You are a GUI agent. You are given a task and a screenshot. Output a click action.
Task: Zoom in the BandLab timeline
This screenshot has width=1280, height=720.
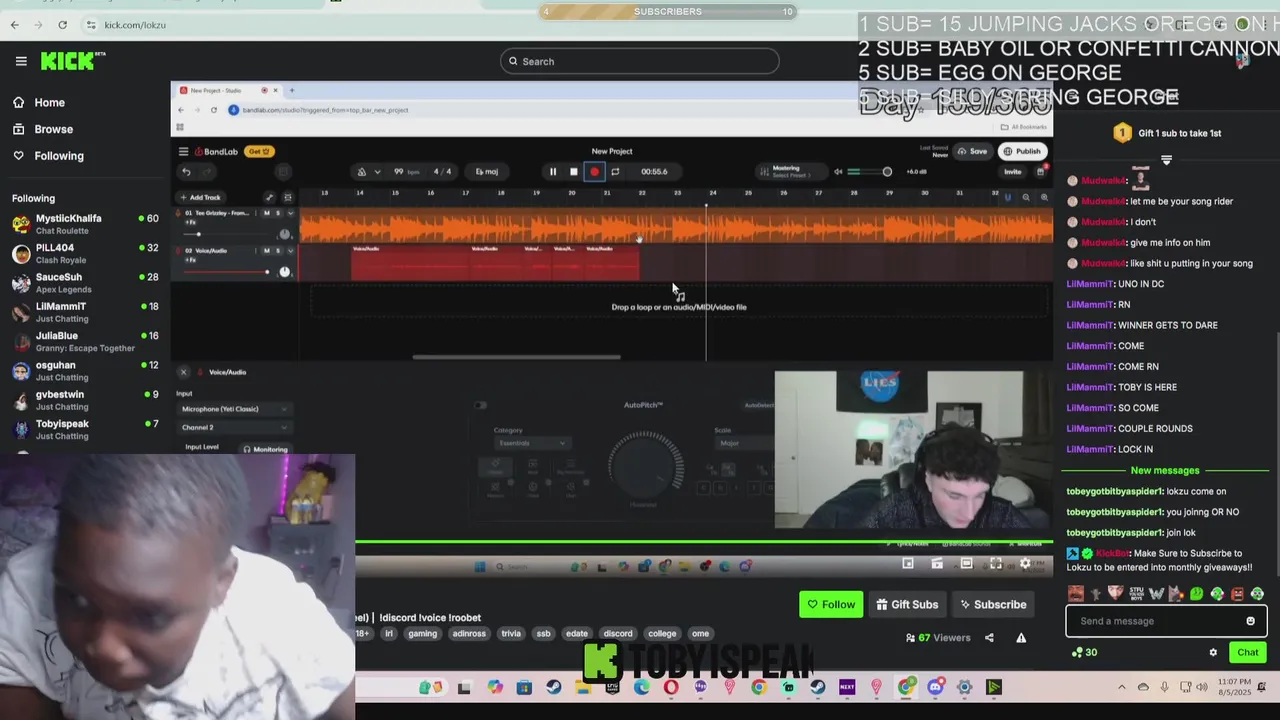1044,197
